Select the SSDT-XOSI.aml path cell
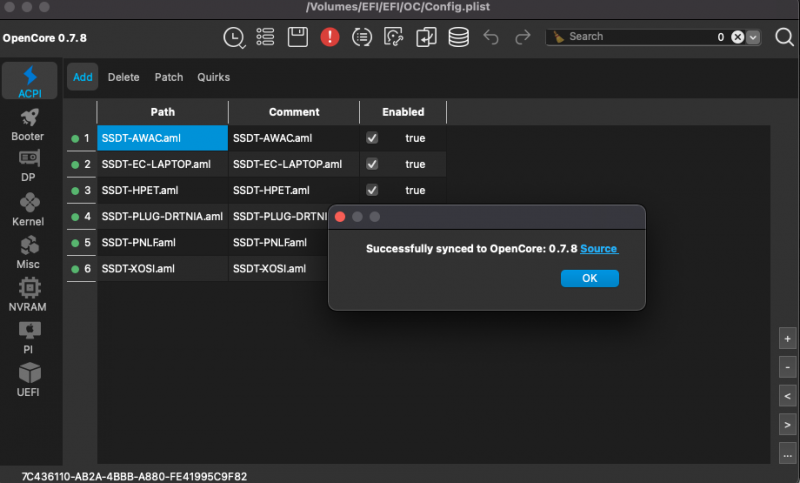The image size is (800, 483). (x=162, y=269)
